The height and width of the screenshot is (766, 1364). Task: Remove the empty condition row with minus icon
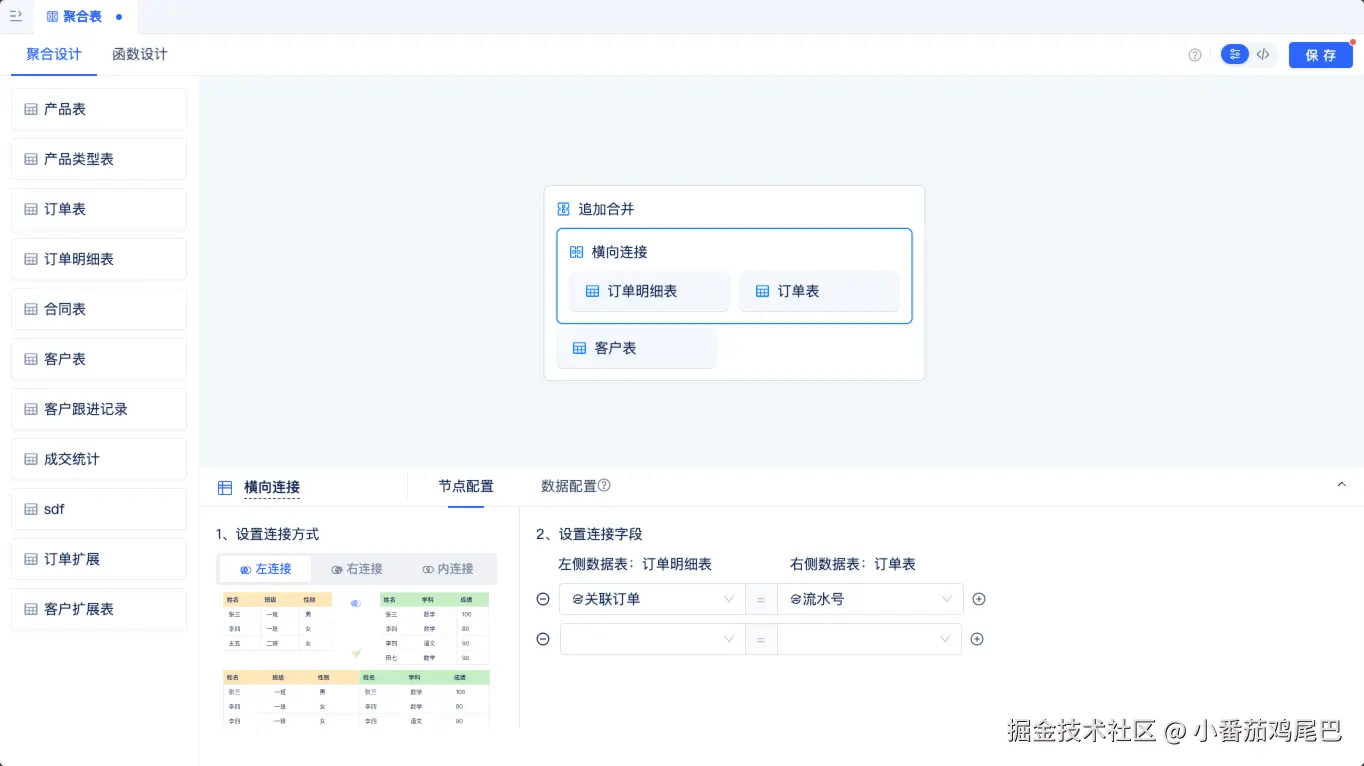coord(543,638)
